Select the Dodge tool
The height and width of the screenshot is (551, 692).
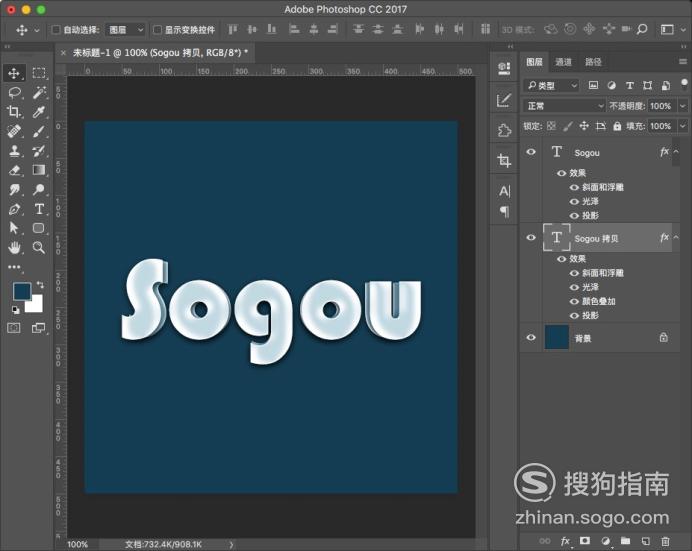[39, 189]
